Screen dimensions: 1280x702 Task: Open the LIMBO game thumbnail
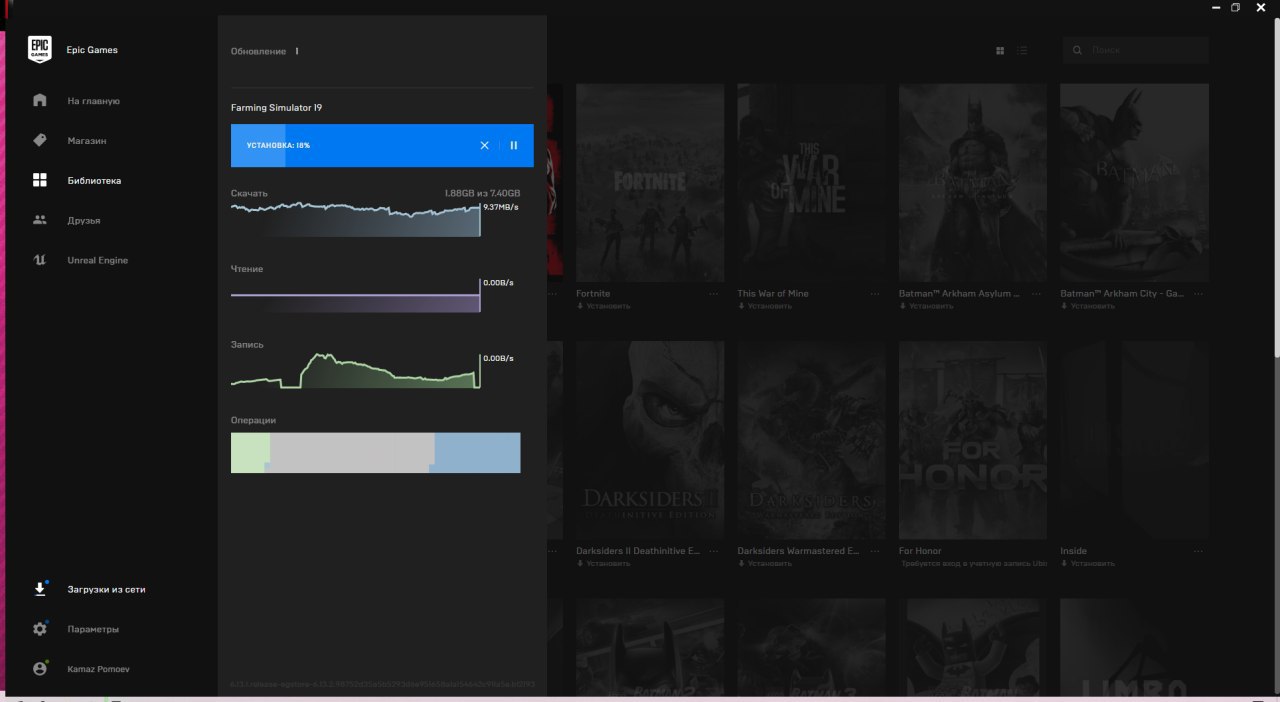(x=1134, y=647)
